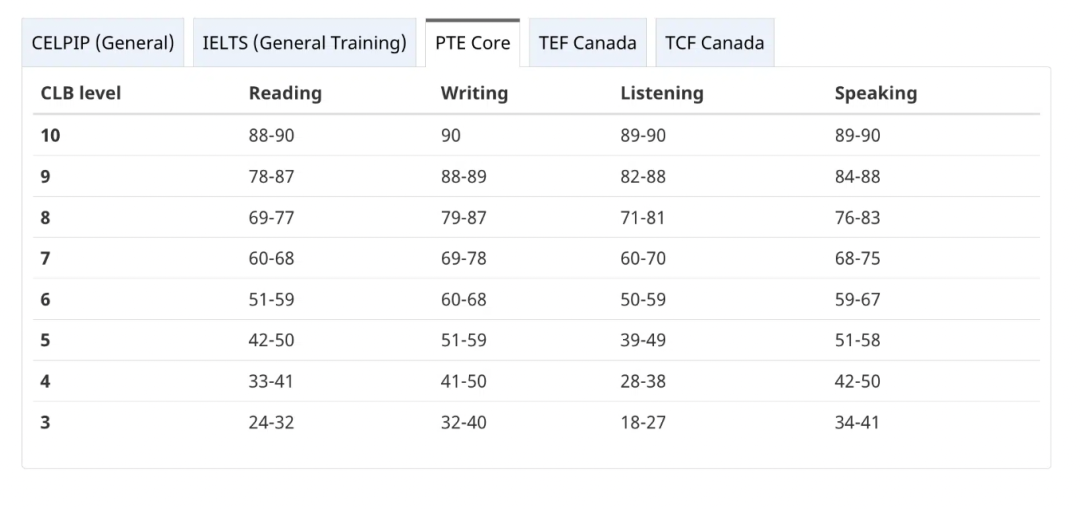Viewport: 1080px width, 509px height.
Task: Switch to the CELPIP (General) tab
Action: click(x=103, y=43)
